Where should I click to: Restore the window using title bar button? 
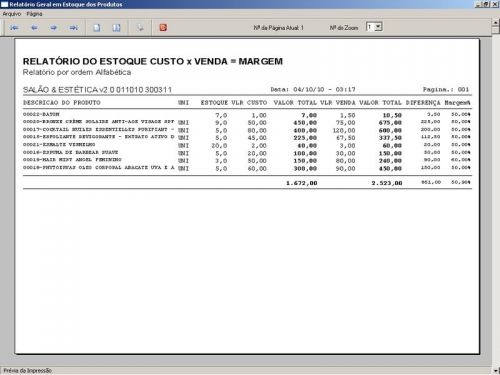486,4
